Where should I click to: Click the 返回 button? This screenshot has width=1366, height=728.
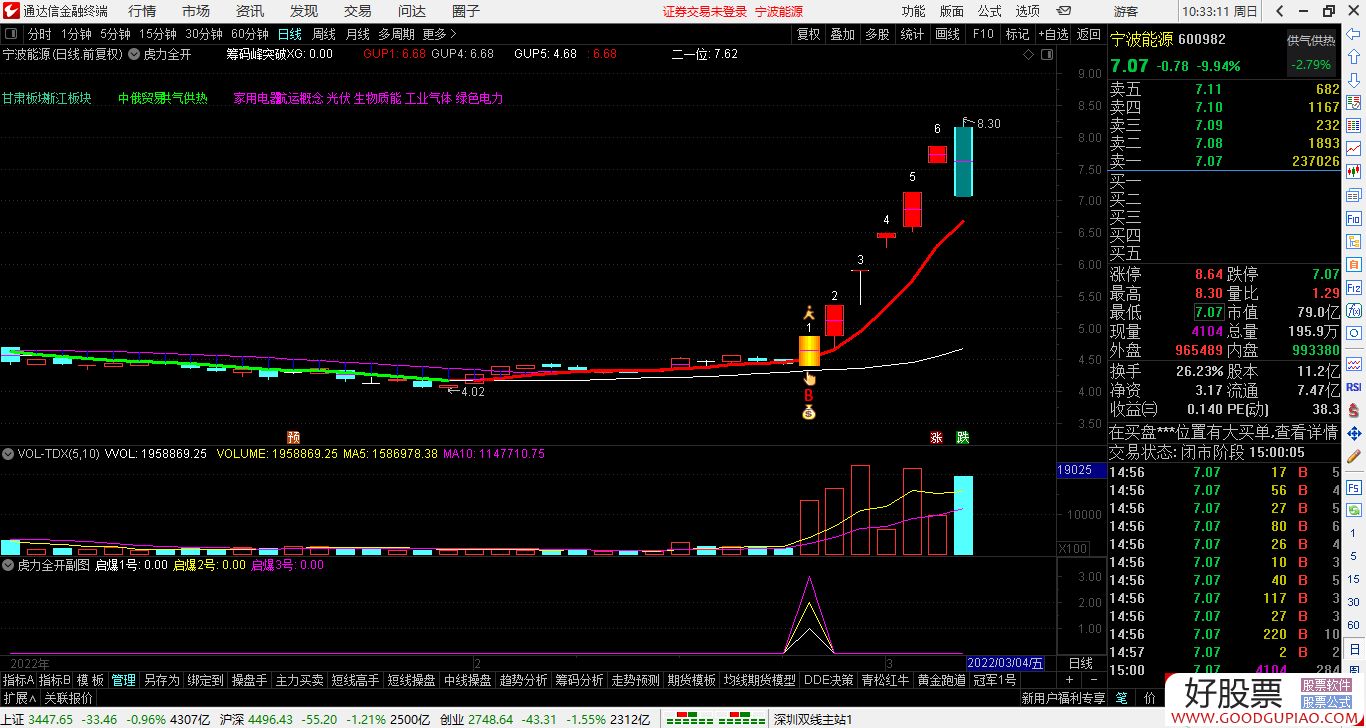pos(1088,34)
